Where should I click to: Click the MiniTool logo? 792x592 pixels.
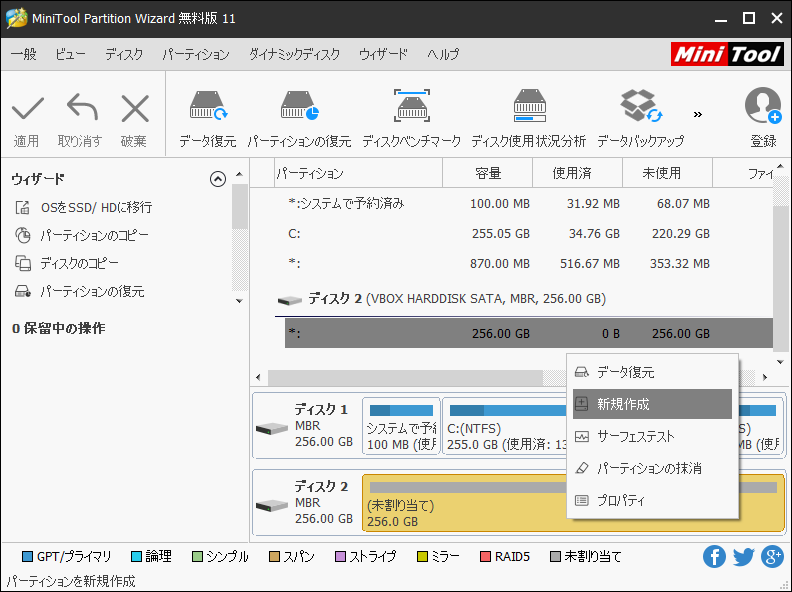click(x=727, y=54)
